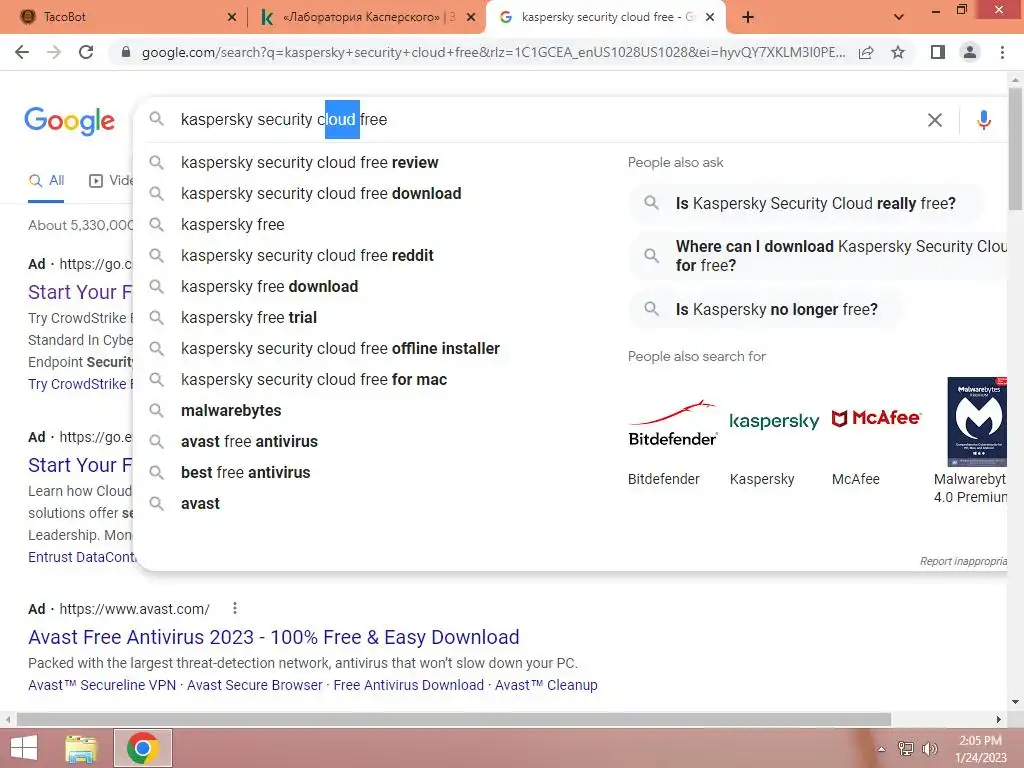The height and width of the screenshot is (768, 1024).
Task: Choose the malwarebytes suggestion
Action: pyautogui.click(x=231, y=411)
